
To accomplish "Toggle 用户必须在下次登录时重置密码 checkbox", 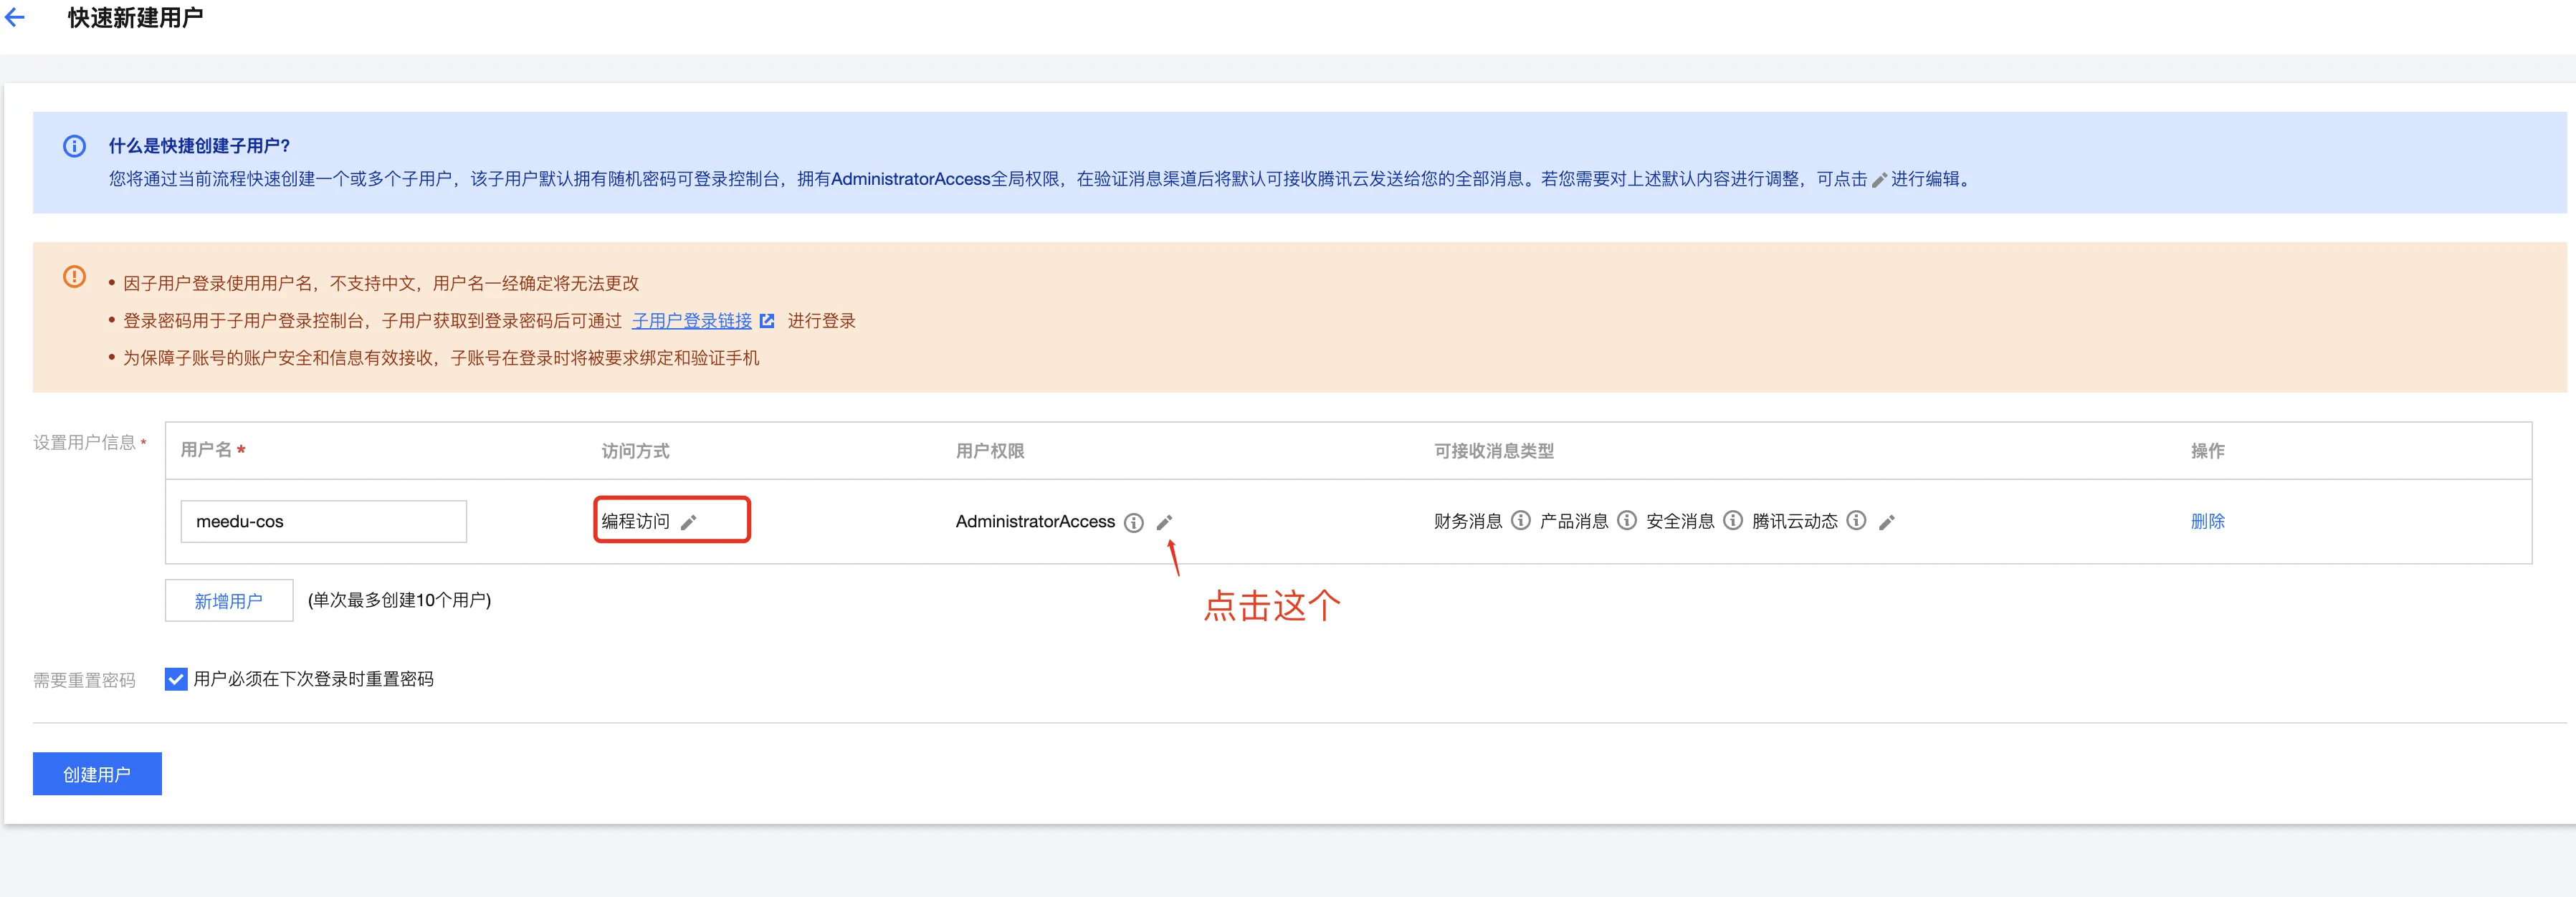I will pyautogui.click(x=176, y=679).
